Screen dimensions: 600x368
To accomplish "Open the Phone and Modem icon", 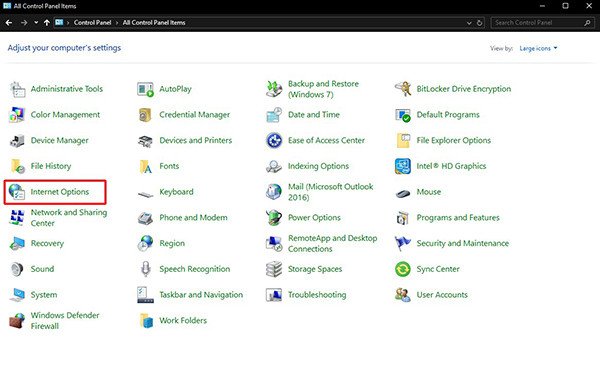I will (x=145, y=218).
